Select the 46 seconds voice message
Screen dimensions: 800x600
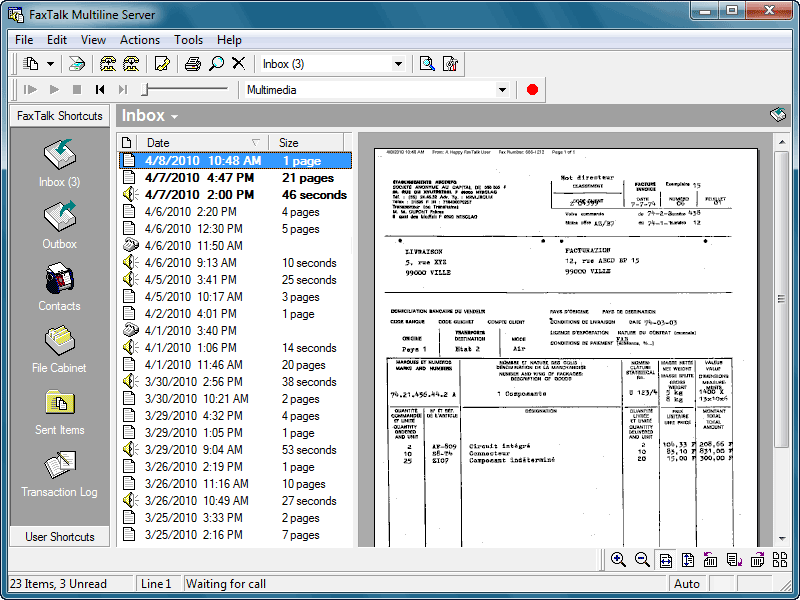click(x=235, y=194)
